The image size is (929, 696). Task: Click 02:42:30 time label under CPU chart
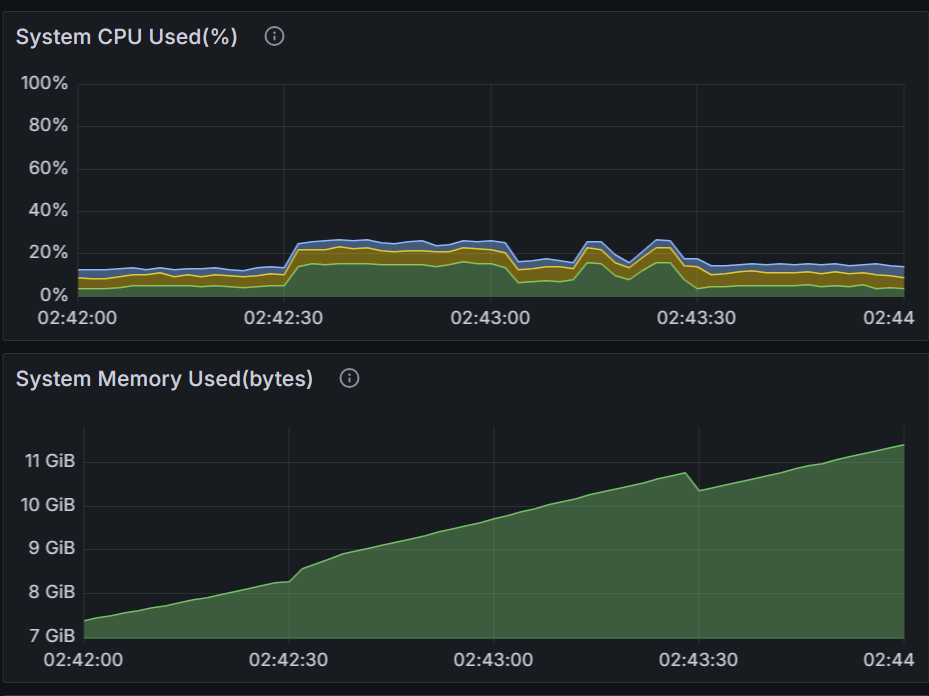pyautogui.click(x=284, y=318)
